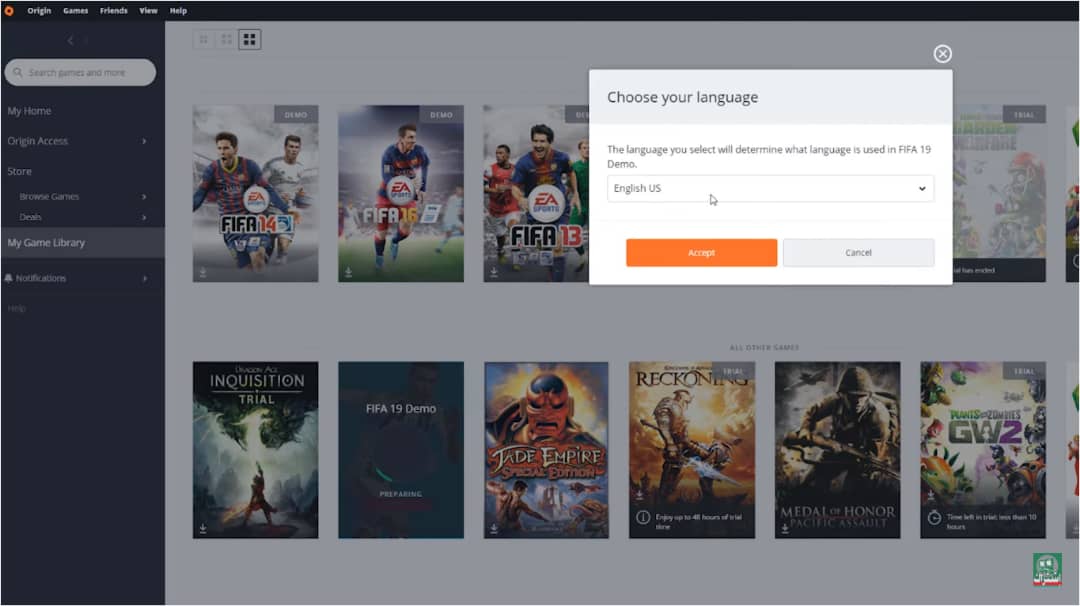
Task: Click the download icon on Dragon Age Inquisition
Action: point(203,528)
